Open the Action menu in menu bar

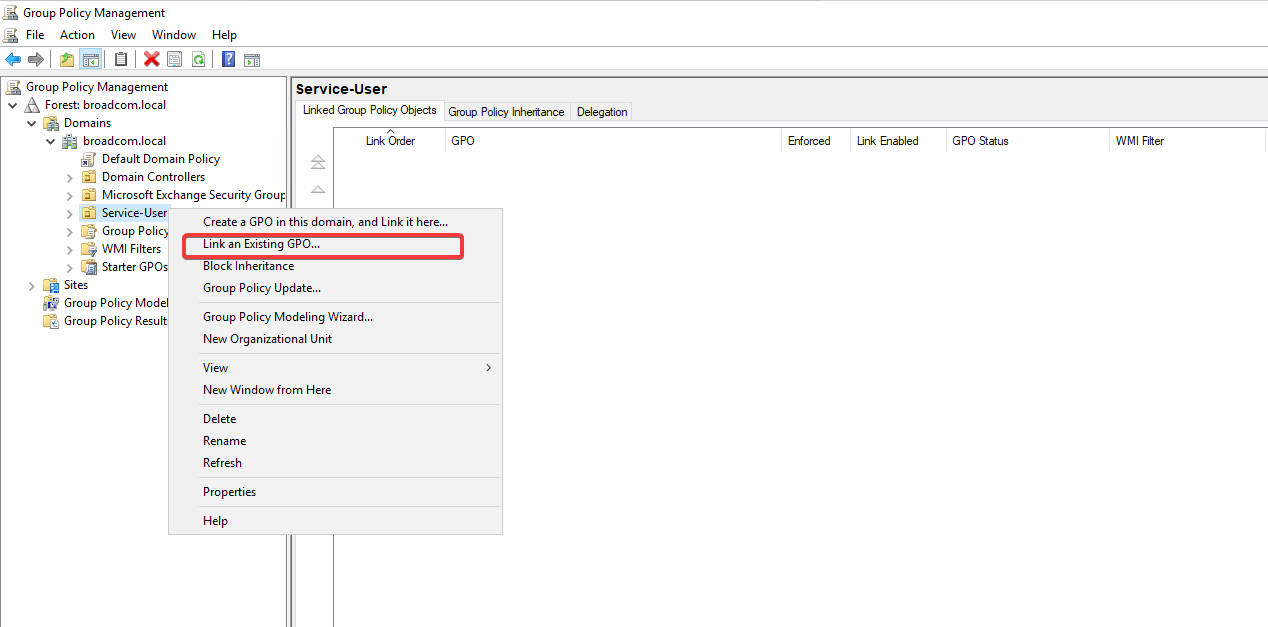(77, 35)
